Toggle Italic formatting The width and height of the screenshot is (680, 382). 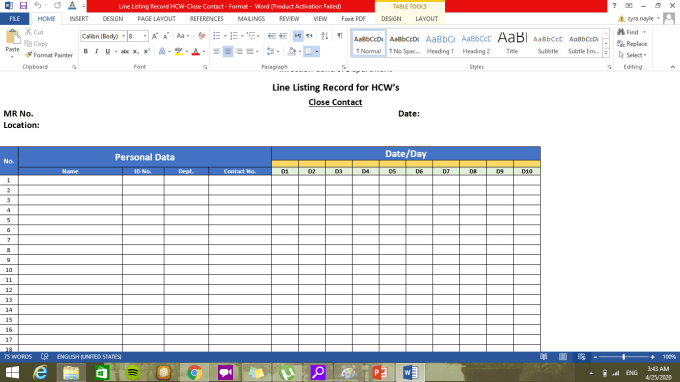tap(96, 52)
